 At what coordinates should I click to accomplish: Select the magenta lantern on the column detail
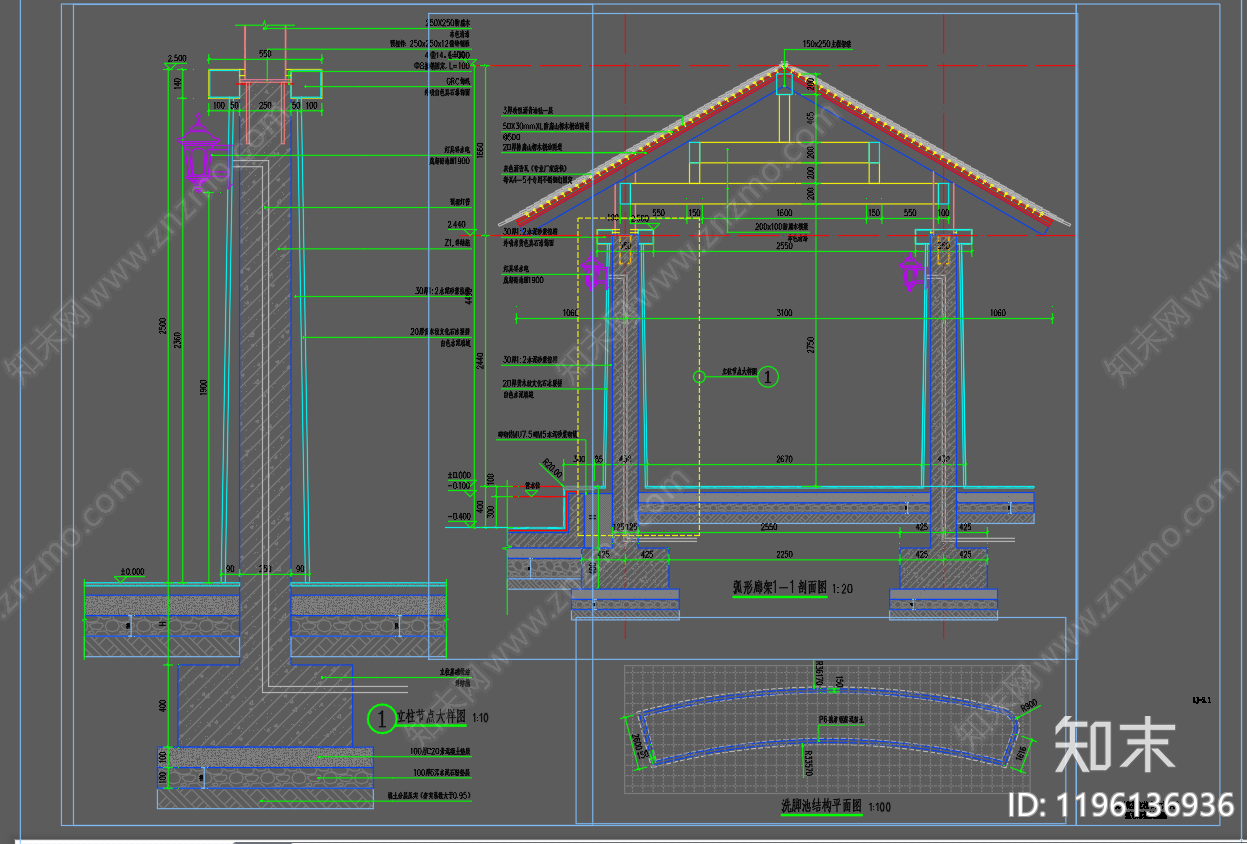click(x=199, y=156)
